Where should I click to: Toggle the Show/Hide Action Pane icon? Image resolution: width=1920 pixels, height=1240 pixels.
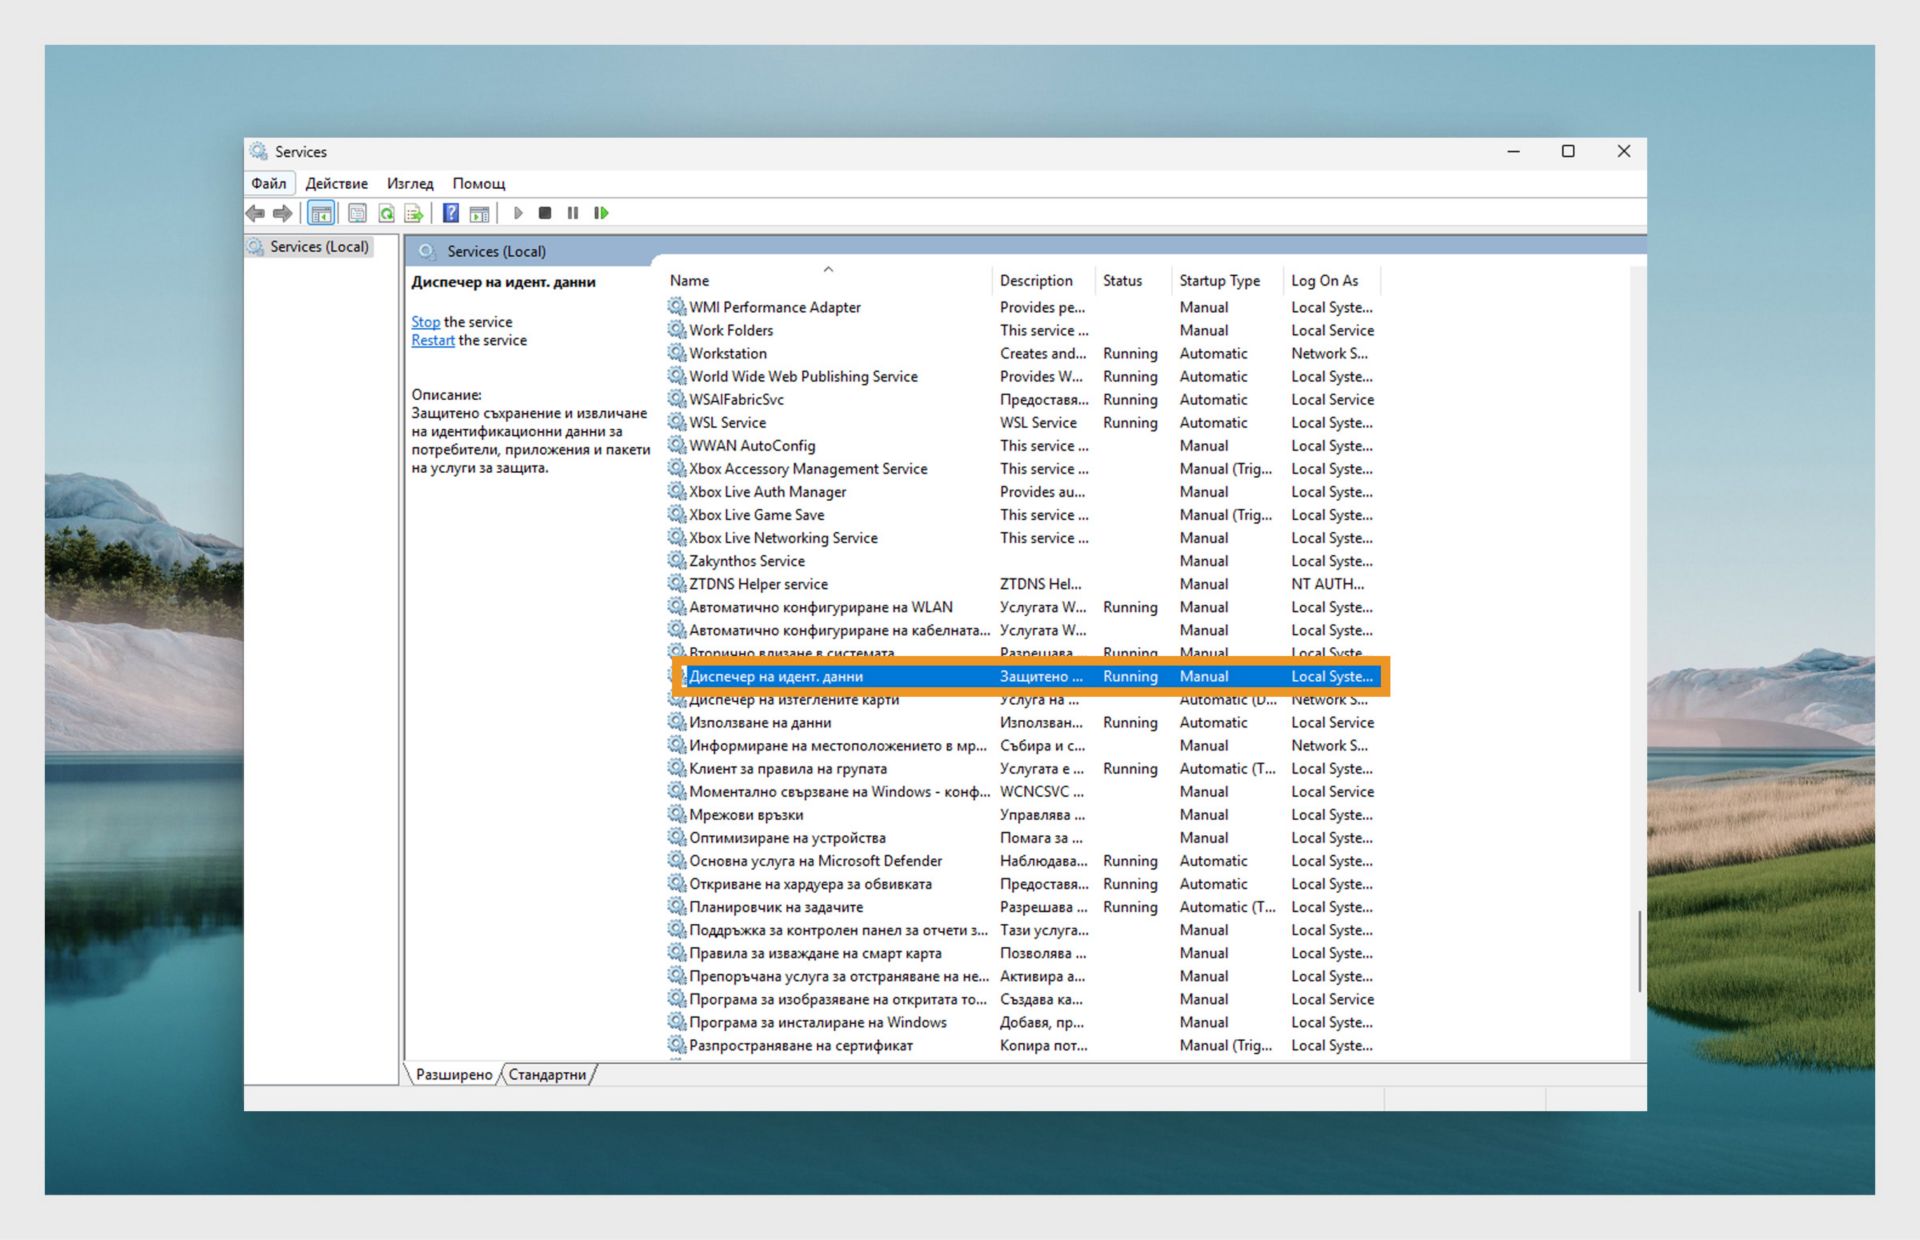[x=479, y=213]
